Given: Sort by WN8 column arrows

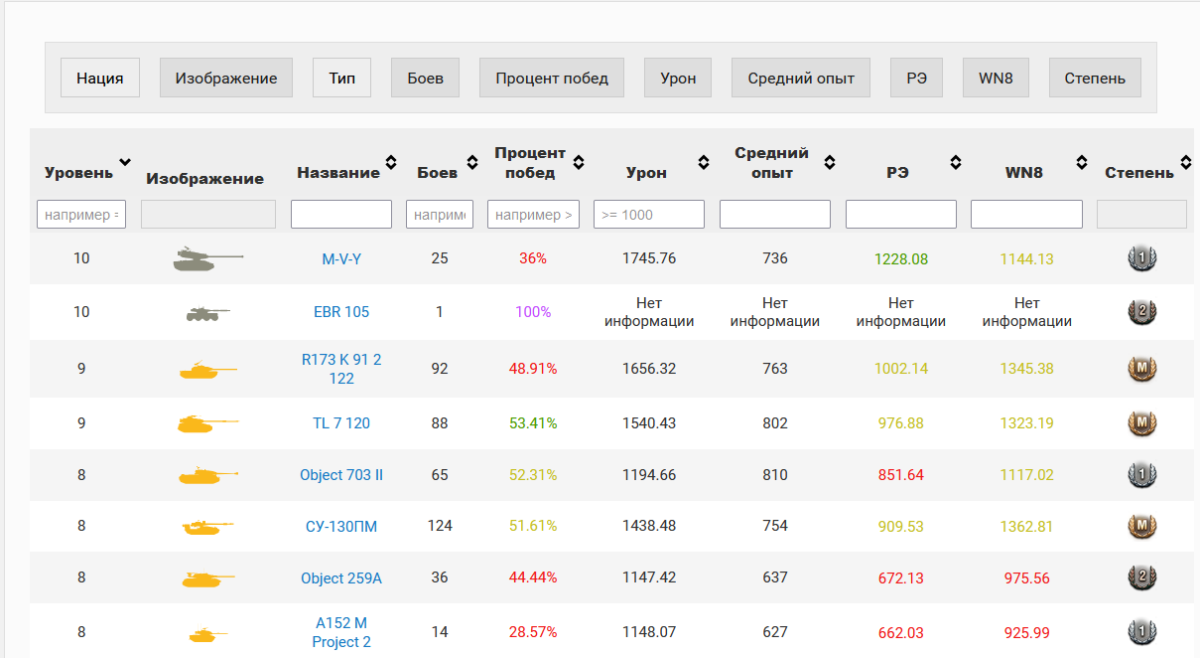Looking at the screenshot, I should [x=1082, y=162].
